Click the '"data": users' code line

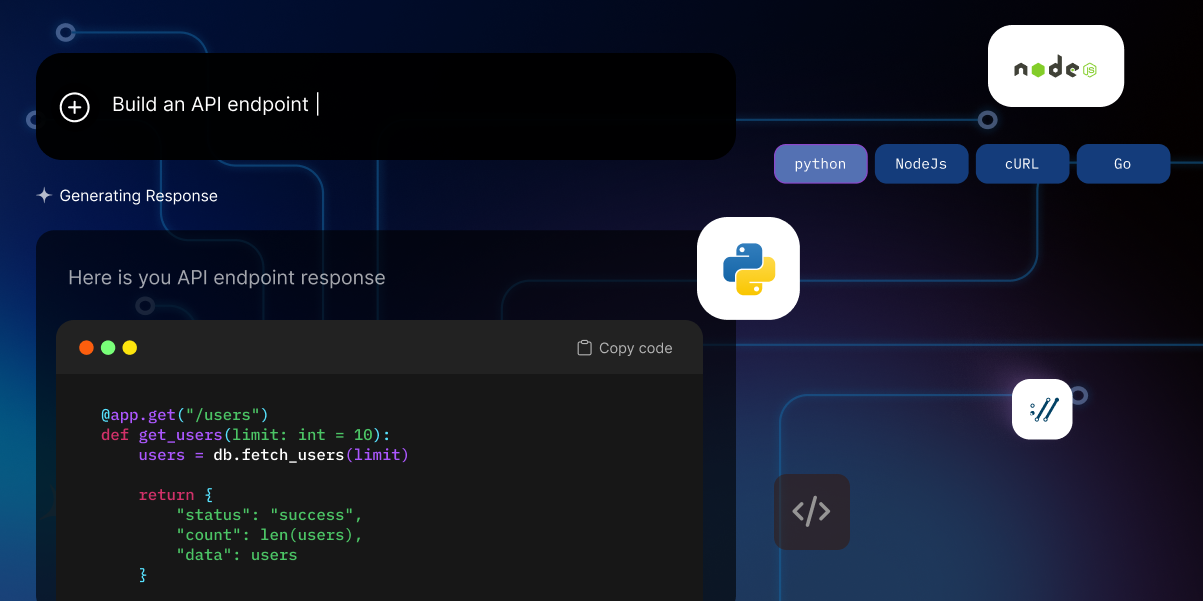237,554
